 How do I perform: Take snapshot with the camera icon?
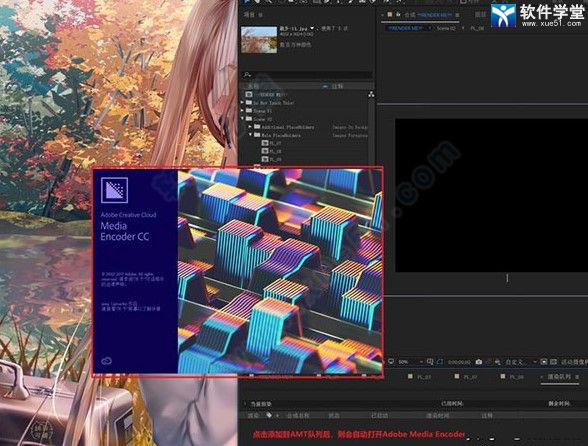479,362
